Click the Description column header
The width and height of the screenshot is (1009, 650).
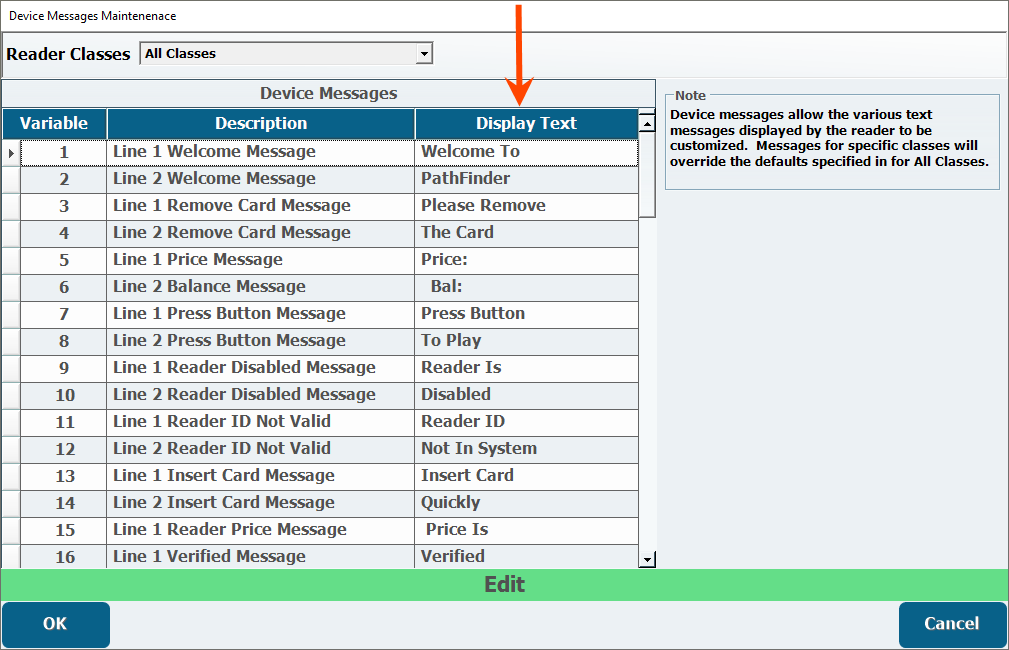(261, 124)
